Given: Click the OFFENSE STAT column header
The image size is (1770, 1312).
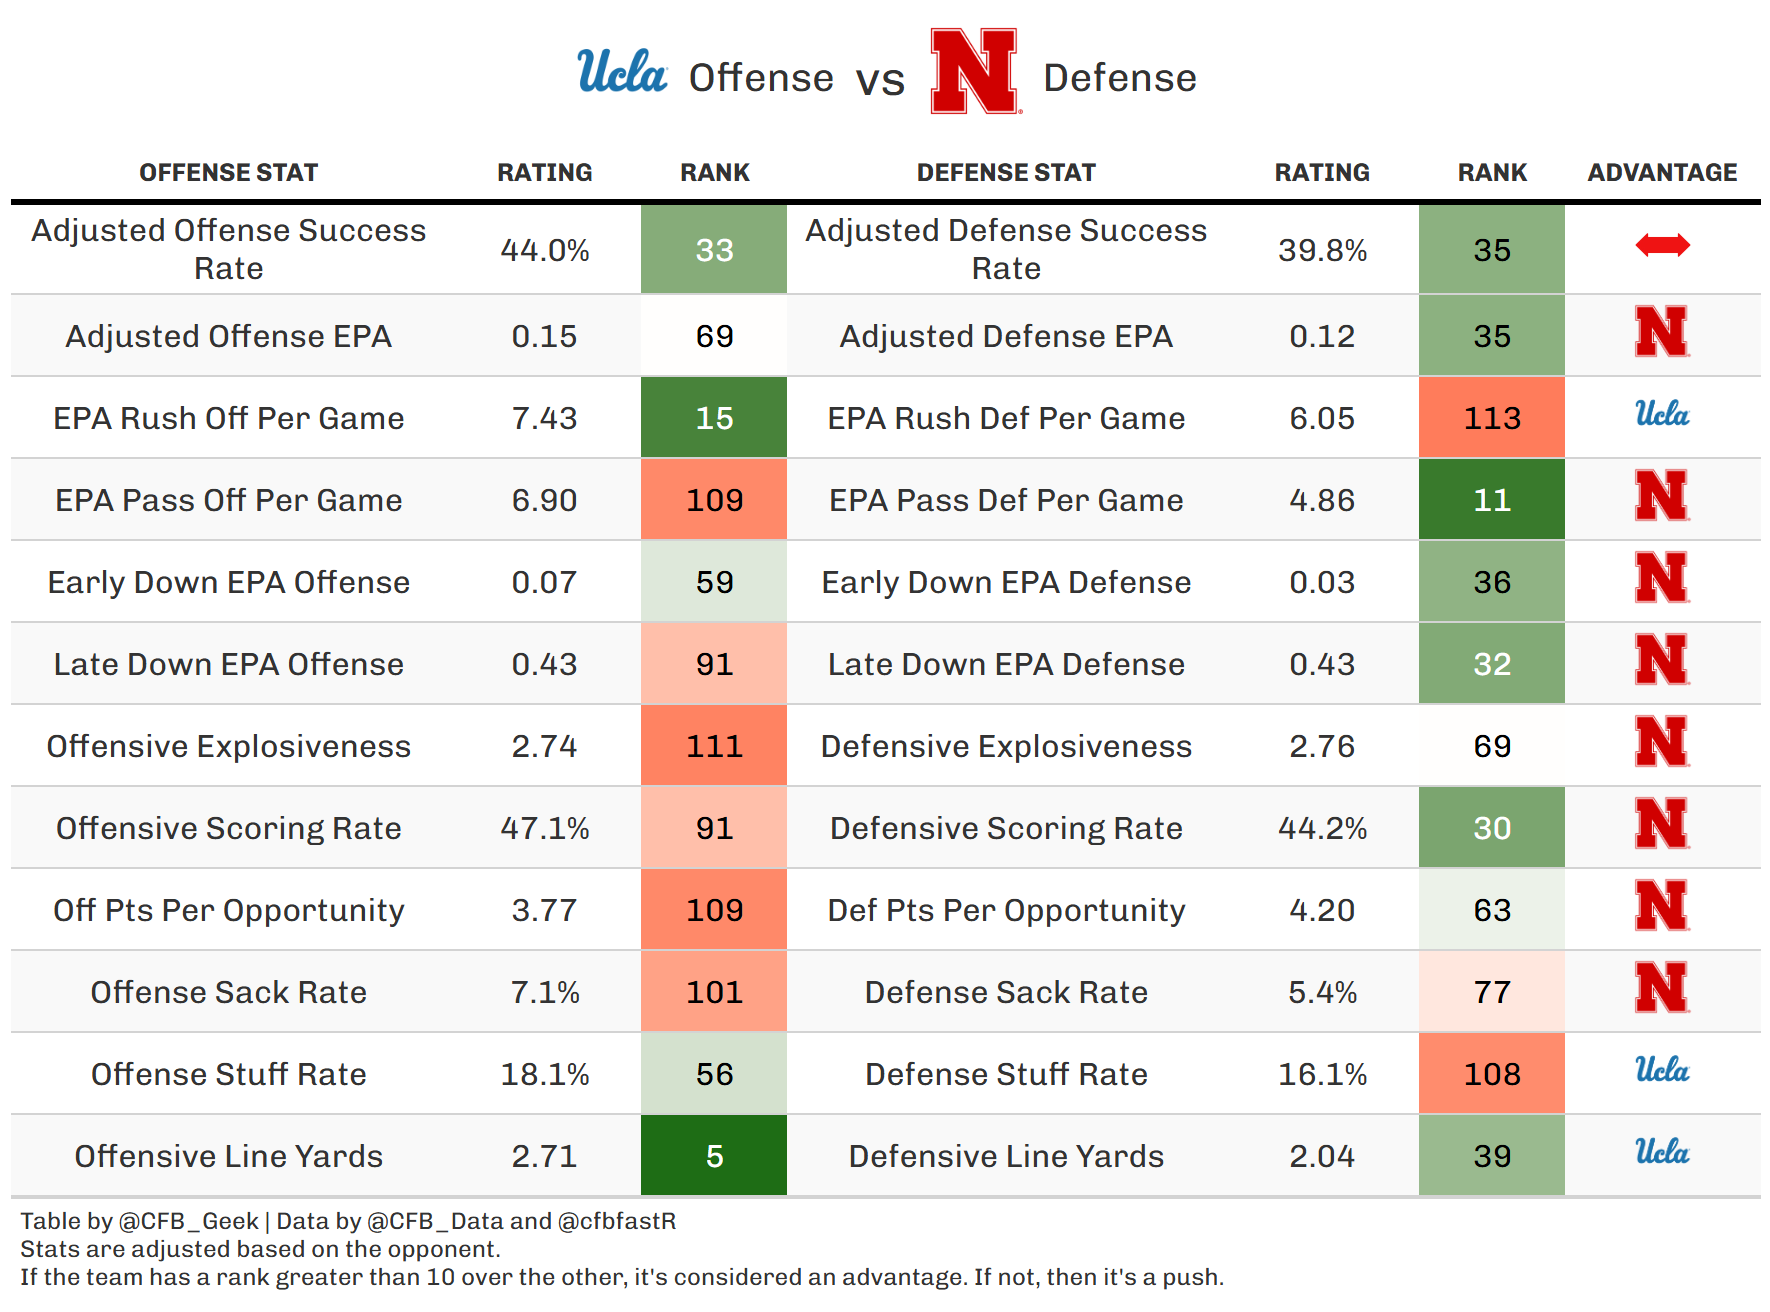Looking at the screenshot, I should click(x=228, y=173).
